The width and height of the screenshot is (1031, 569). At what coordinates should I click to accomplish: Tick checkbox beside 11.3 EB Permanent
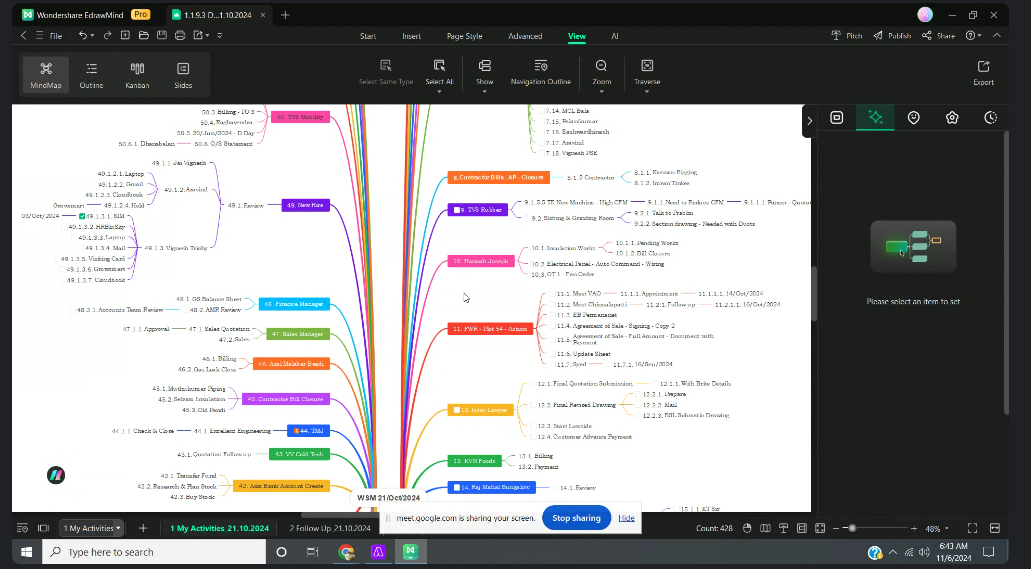pyautogui.click(x=552, y=315)
